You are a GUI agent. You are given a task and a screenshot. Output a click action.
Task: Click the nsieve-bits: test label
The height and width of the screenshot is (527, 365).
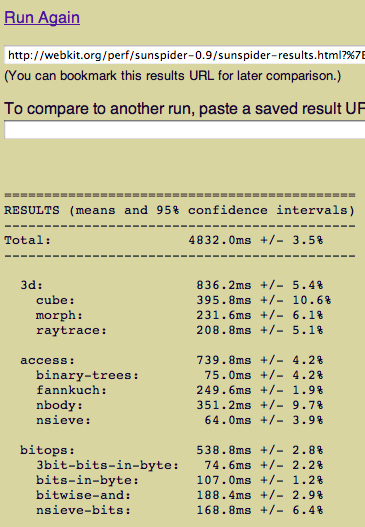coord(83,510)
